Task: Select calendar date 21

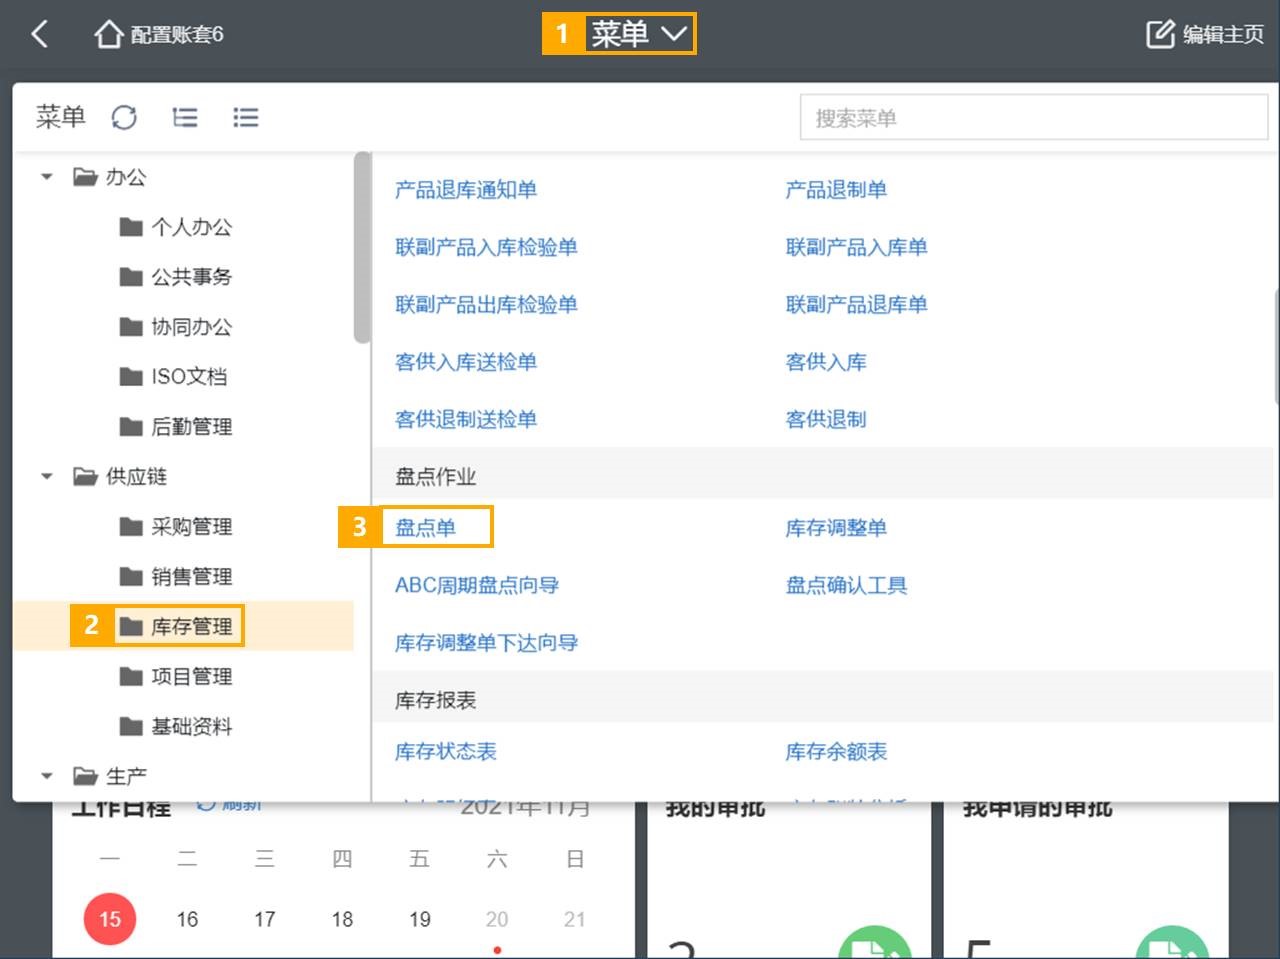Action: pyautogui.click(x=575, y=919)
